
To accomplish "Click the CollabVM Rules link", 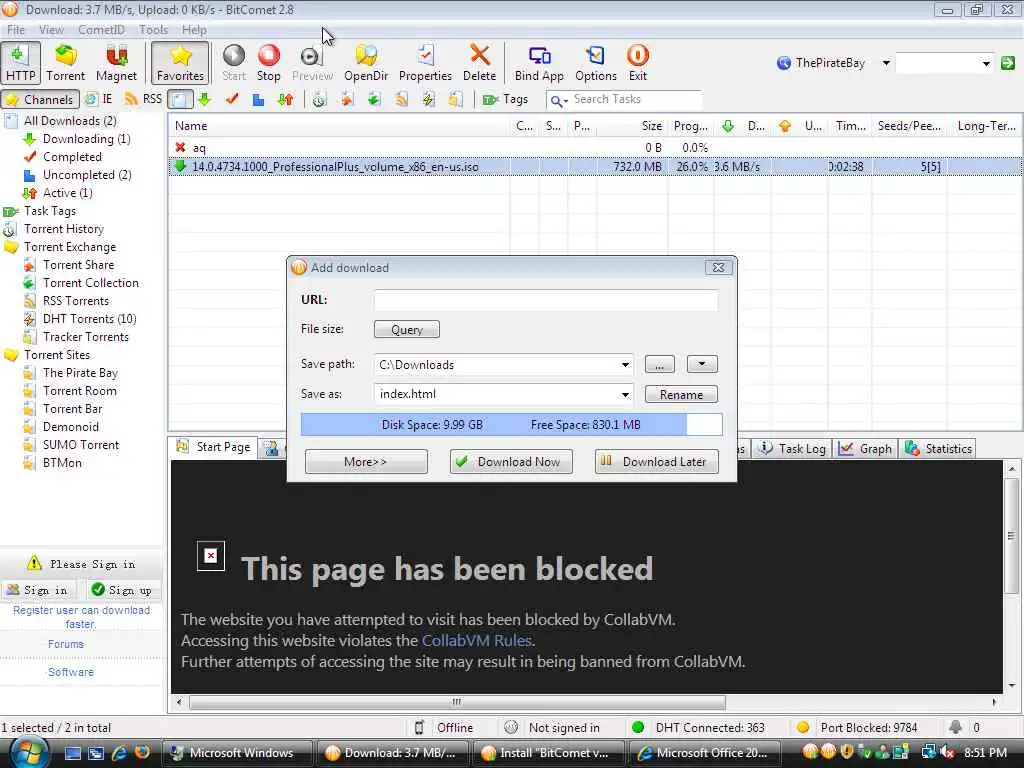I will pos(477,641).
